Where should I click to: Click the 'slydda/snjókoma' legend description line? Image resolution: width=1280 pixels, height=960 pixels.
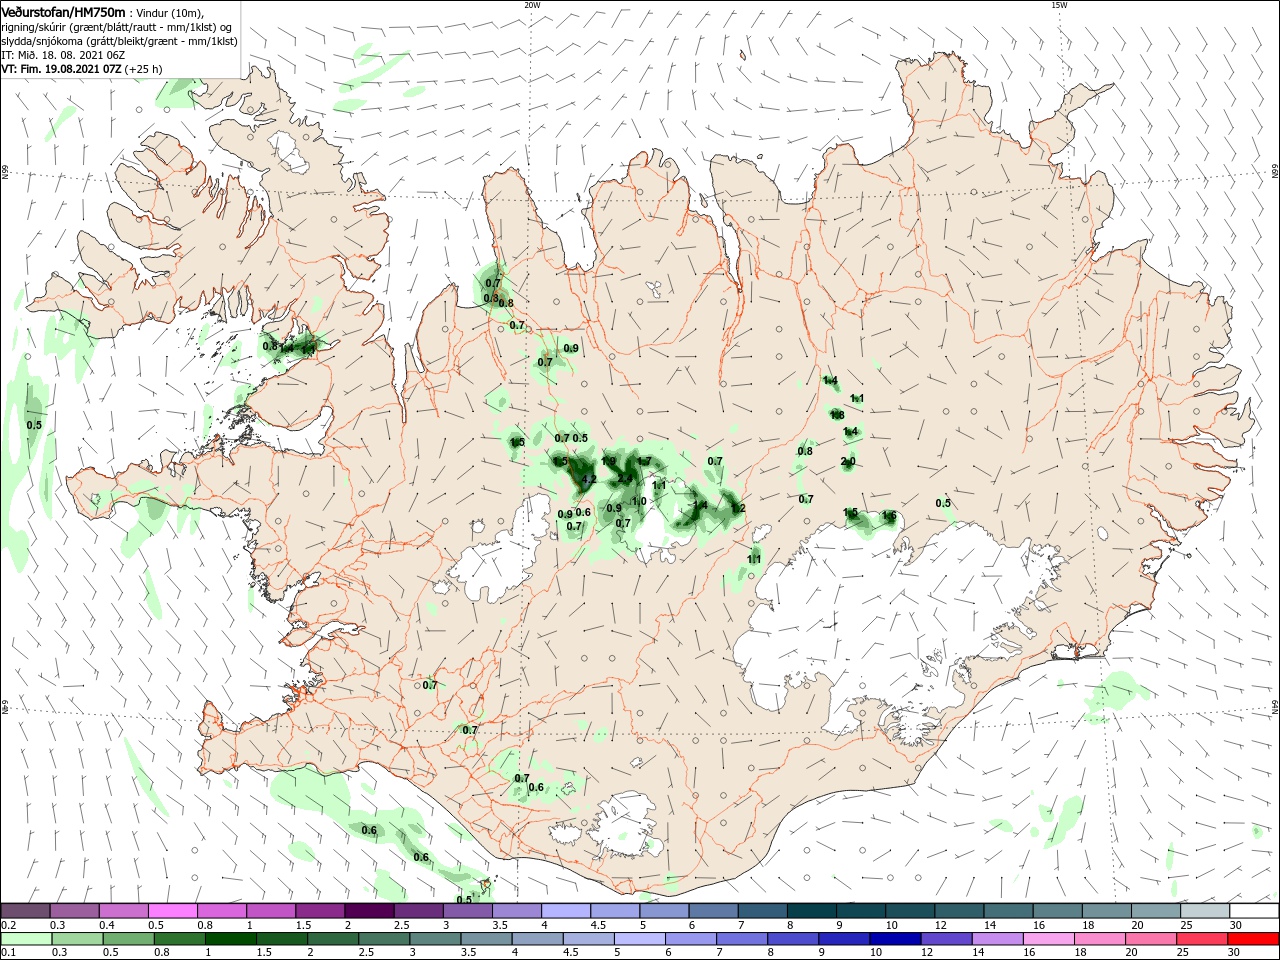(x=119, y=41)
